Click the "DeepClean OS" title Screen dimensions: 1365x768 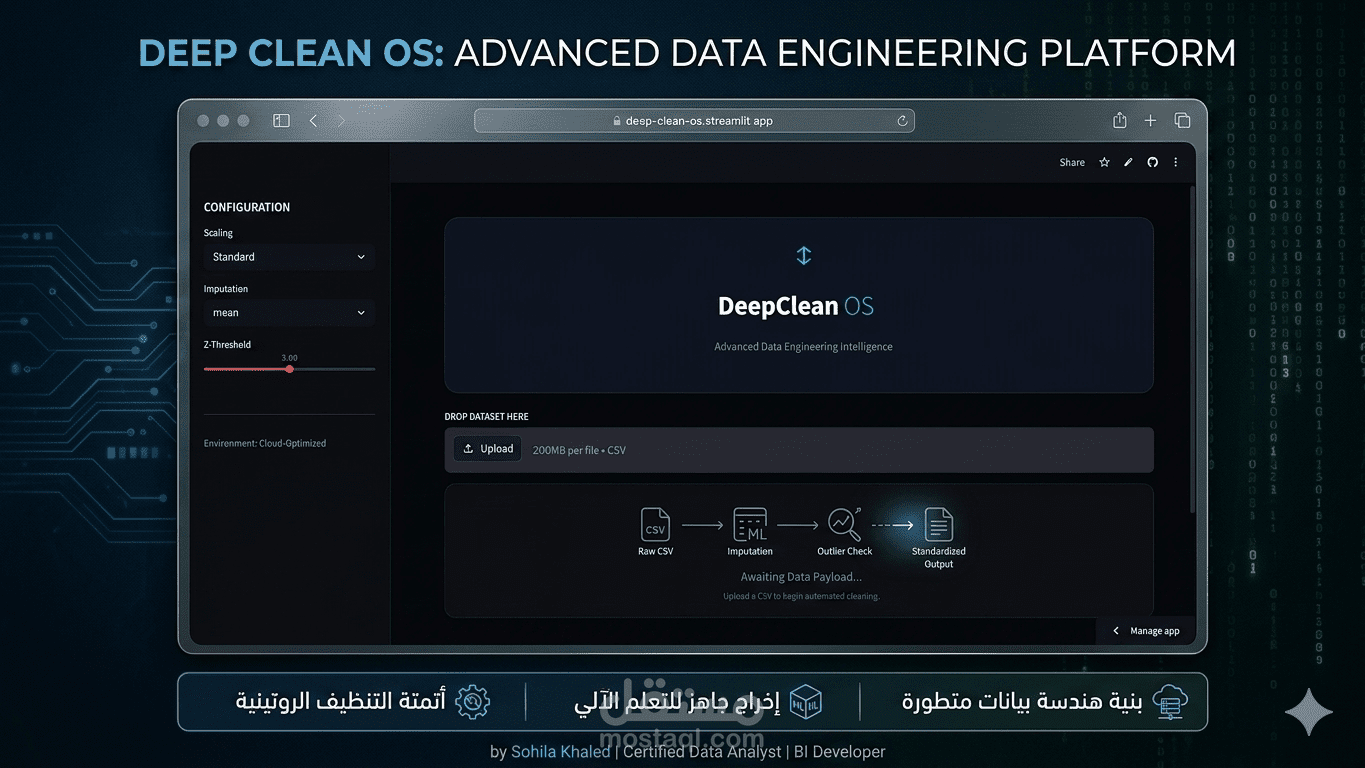click(796, 306)
